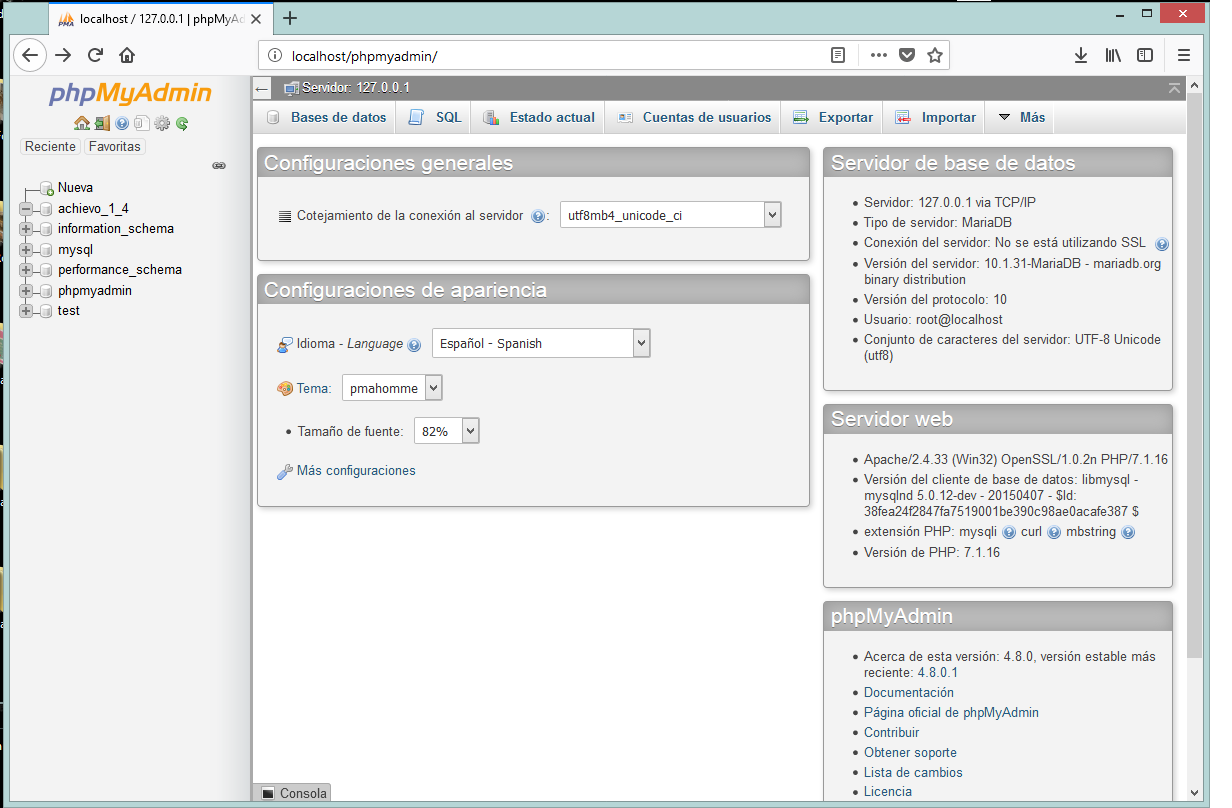
Task: Open navigation panel settings gear icon
Action: pyautogui.click(x=162, y=124)
